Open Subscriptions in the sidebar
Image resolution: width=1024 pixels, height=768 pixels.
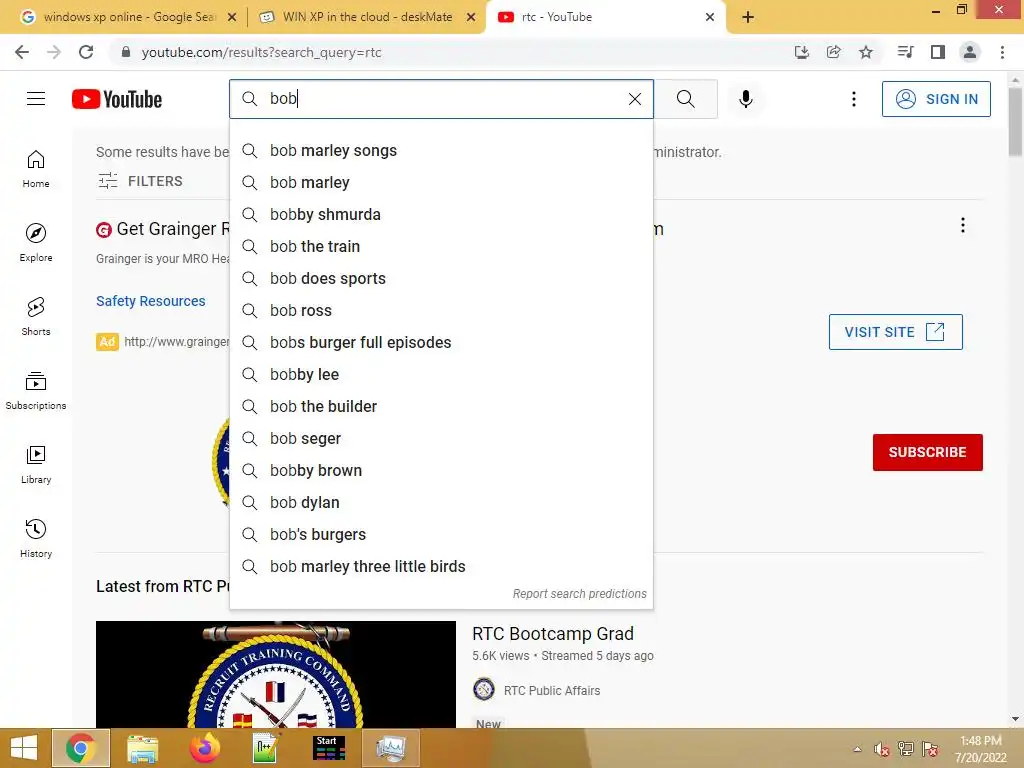(x=36, y=391)
